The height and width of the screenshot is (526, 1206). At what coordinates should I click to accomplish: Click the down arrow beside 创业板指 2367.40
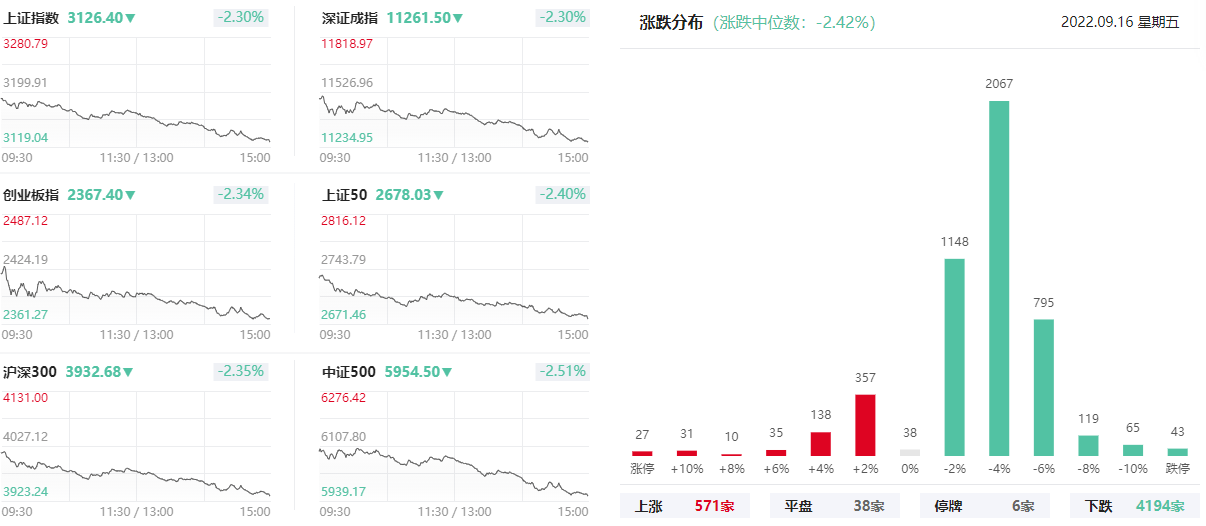[x=131, y=195]
